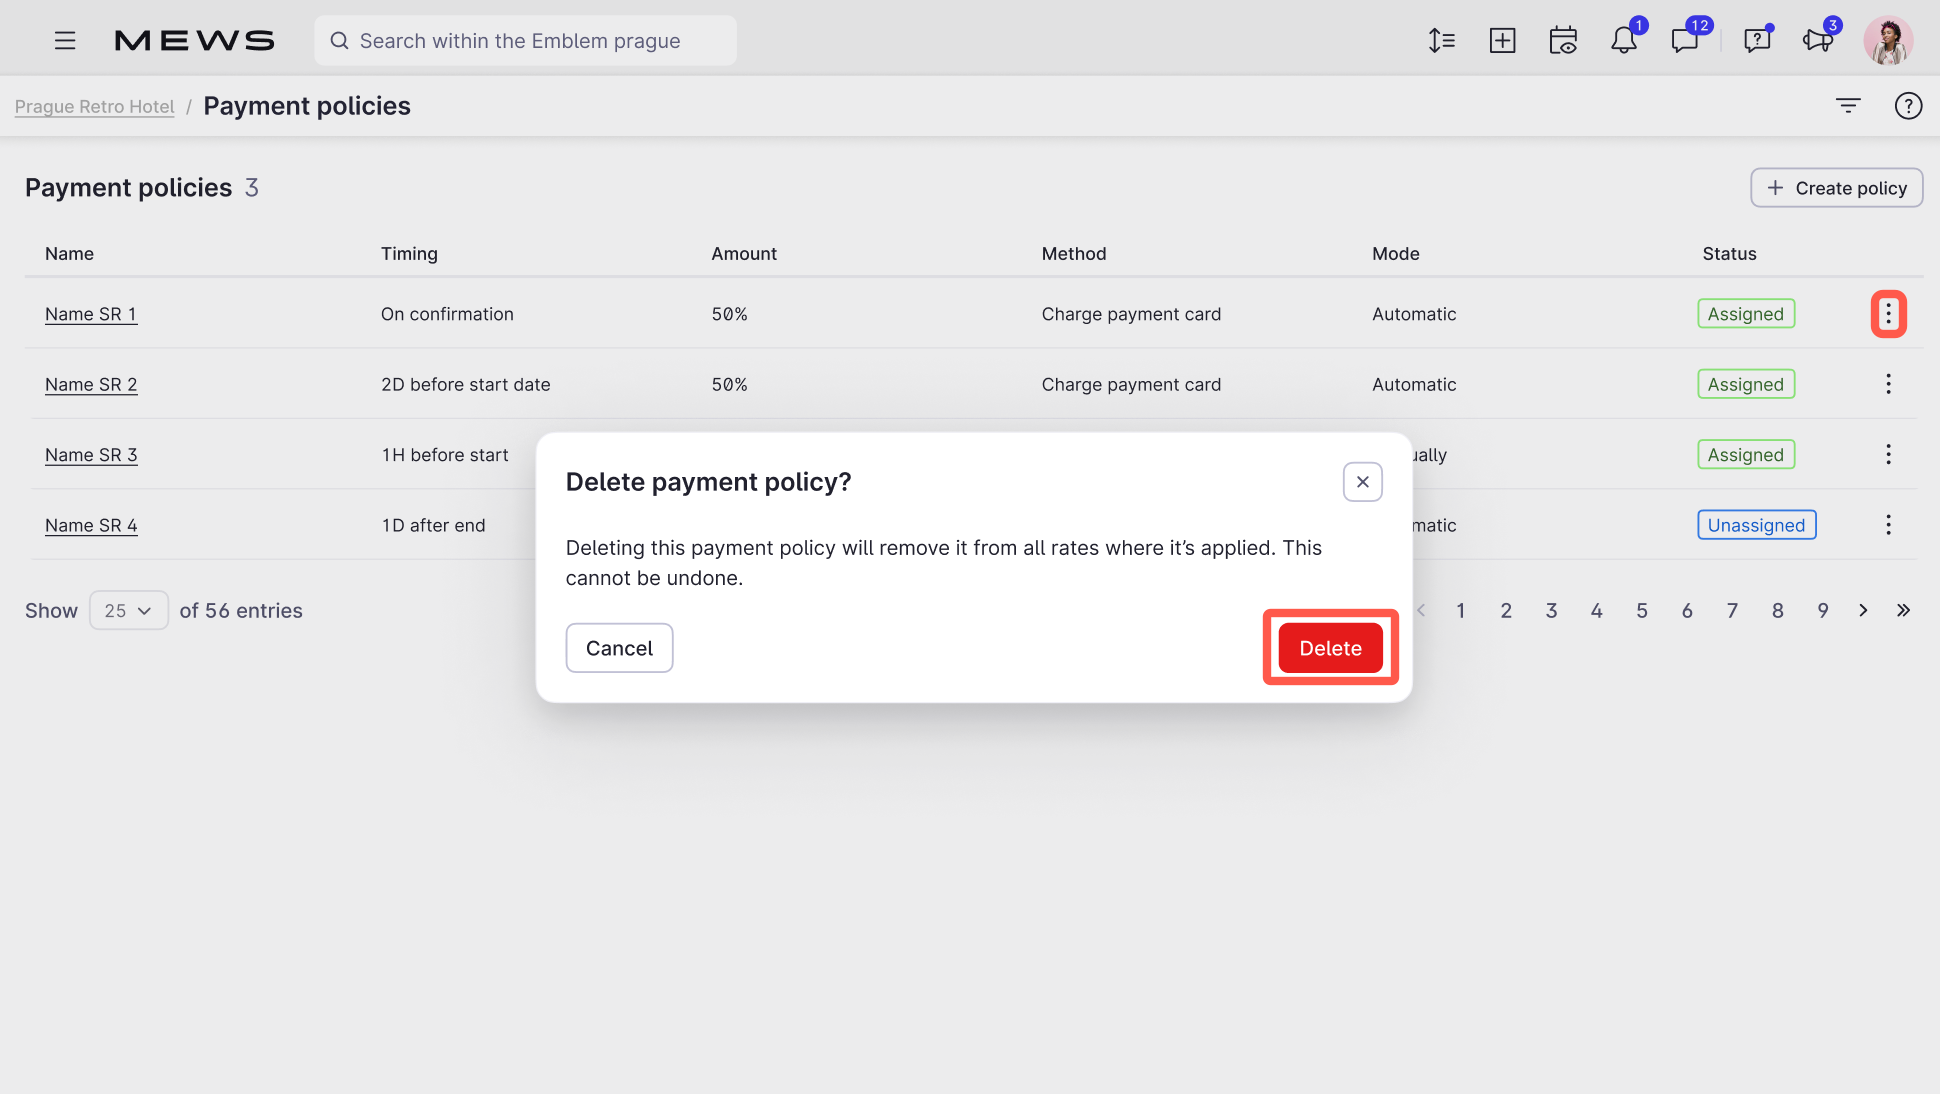Open the page help circle icon
Image resolution: width=1940 pixels, height=1094 pixels.
pos(1908,105)
